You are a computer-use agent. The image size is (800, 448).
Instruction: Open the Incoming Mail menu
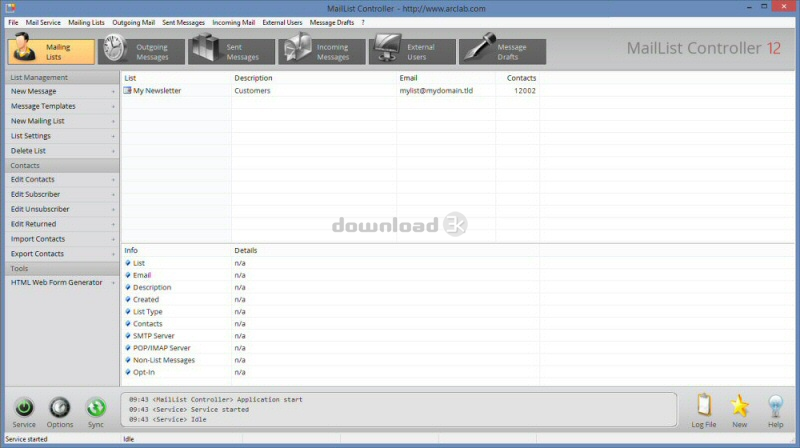(x=233, y=22)
